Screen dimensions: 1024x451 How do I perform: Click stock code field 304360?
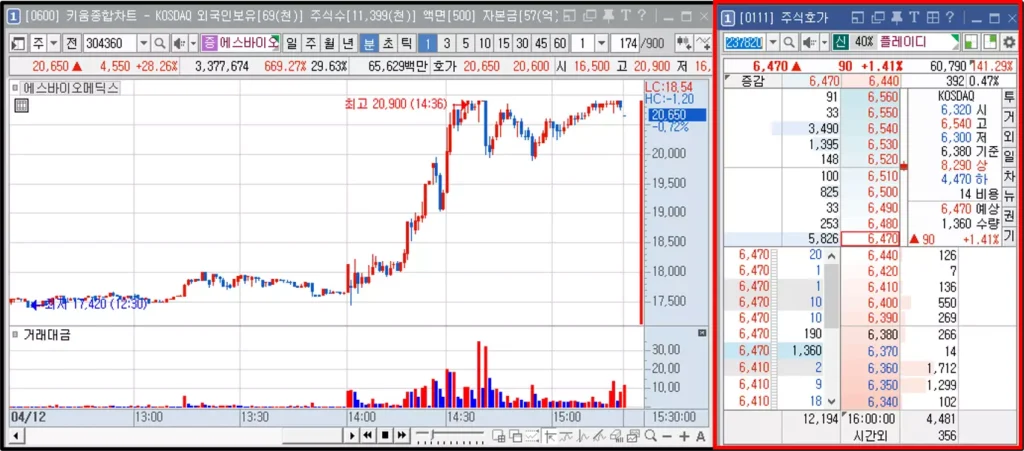[110, 44]
